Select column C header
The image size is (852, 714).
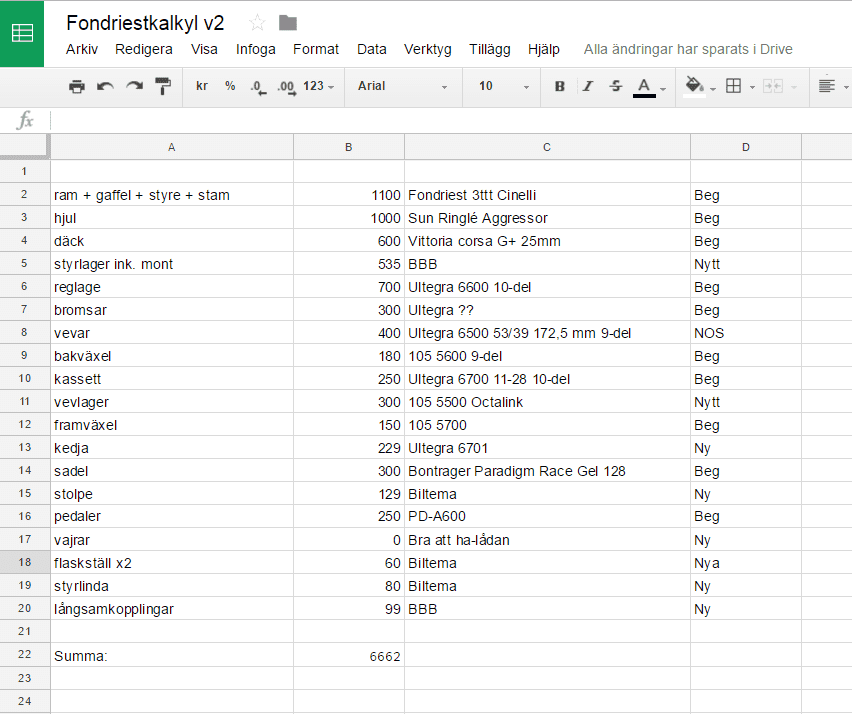tap(547, 147)
